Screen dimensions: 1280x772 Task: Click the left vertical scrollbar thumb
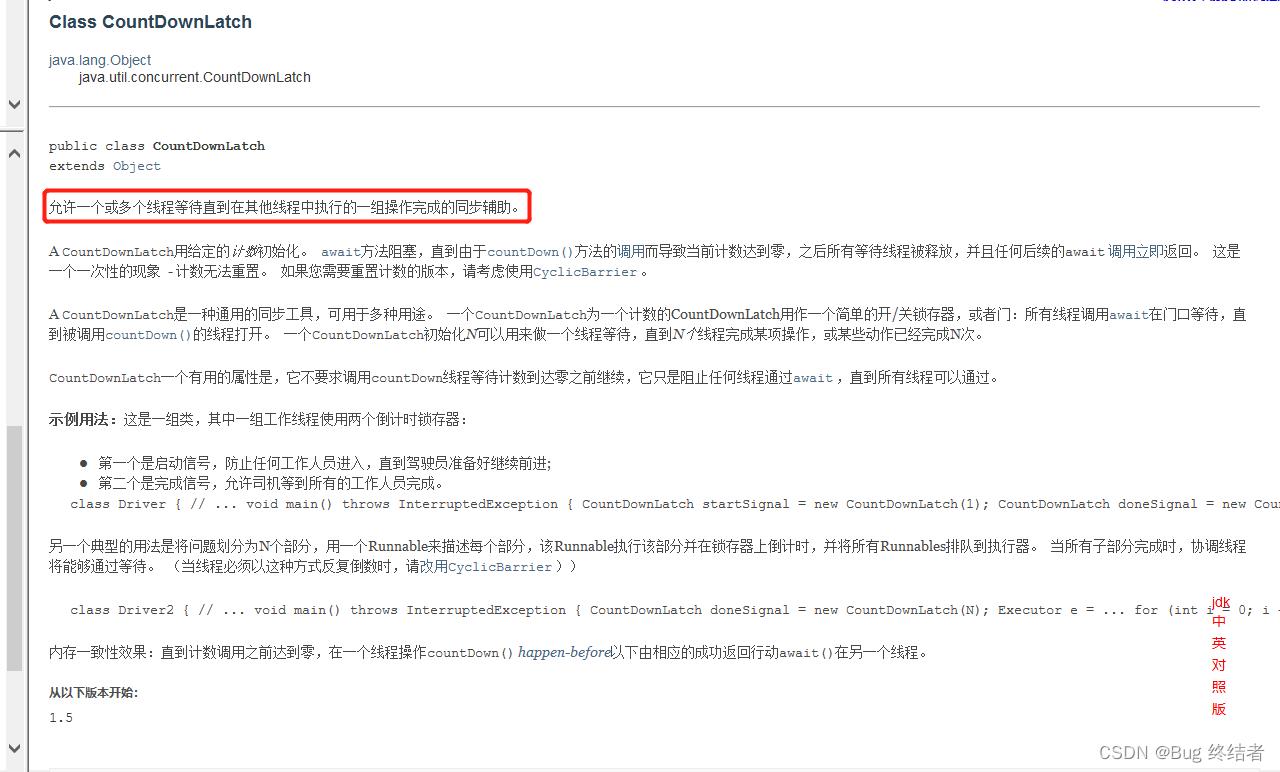coord(14,548)
